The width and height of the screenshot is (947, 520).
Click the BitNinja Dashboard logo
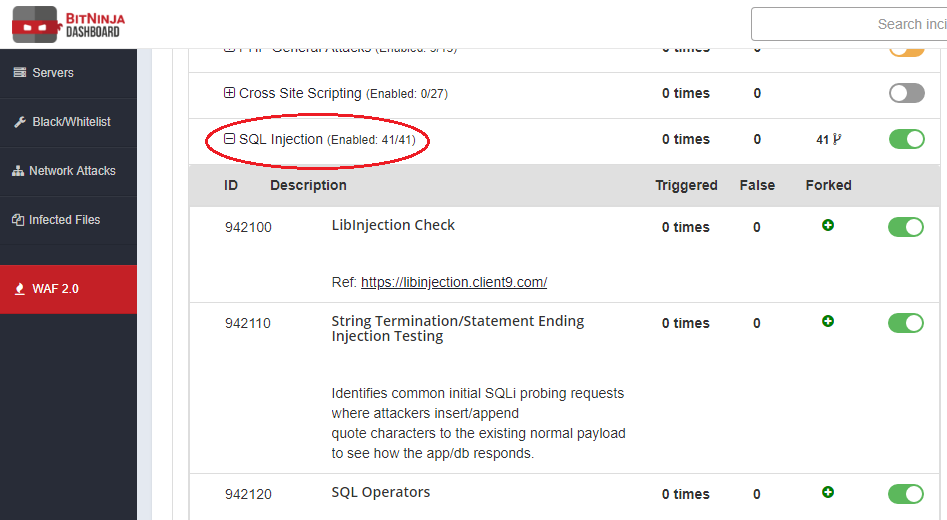click(68, 24)
